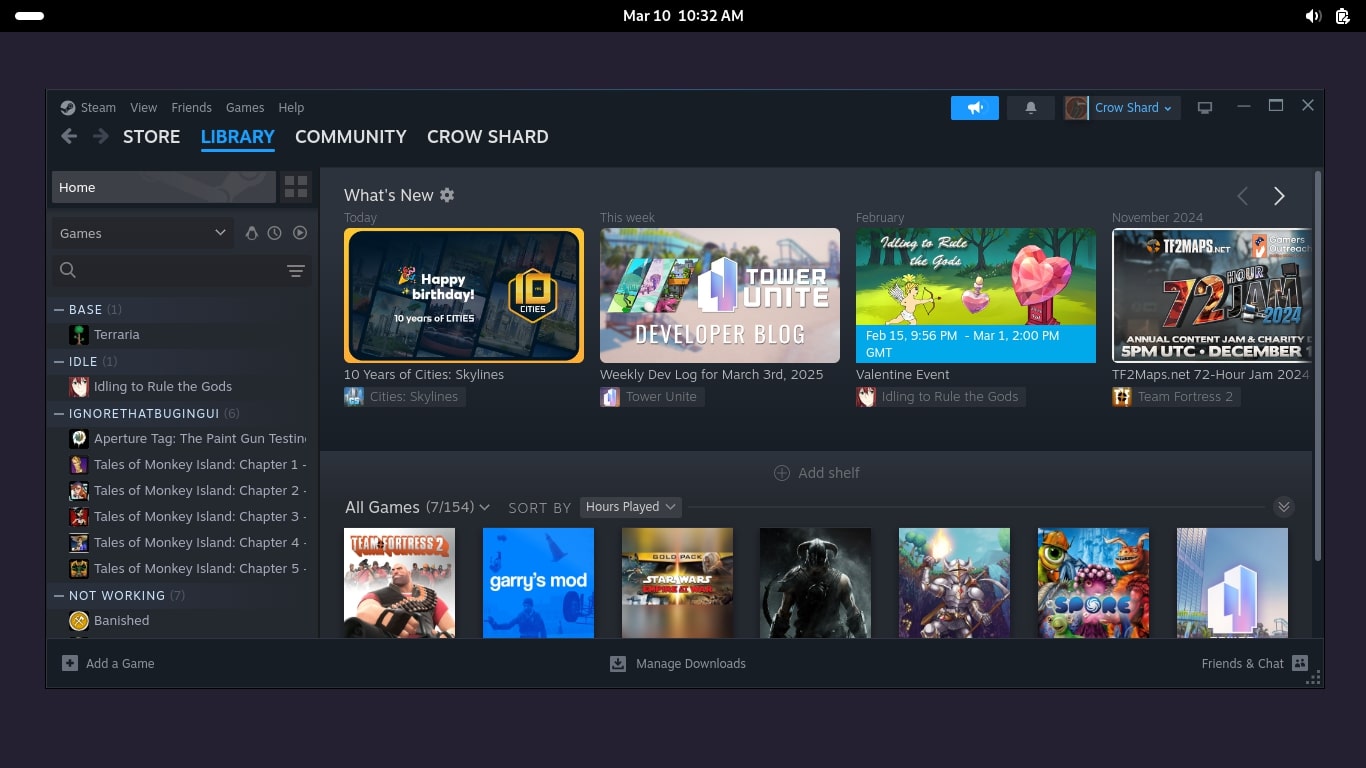1366x768 pixels.
Task: Open the Help menu
Action: [x=291, y=108]
